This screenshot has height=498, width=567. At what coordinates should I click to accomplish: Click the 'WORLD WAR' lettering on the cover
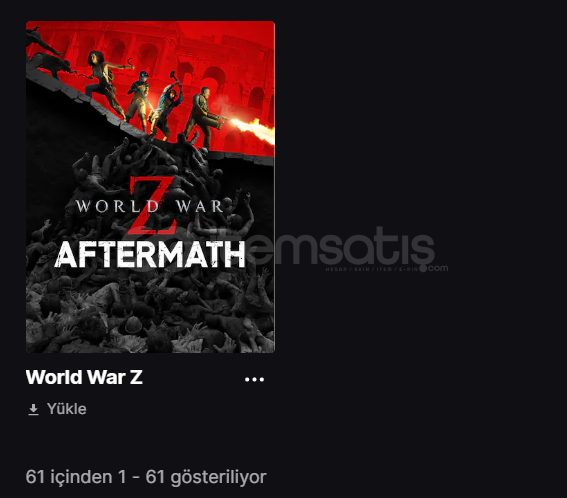pos(149,206)
